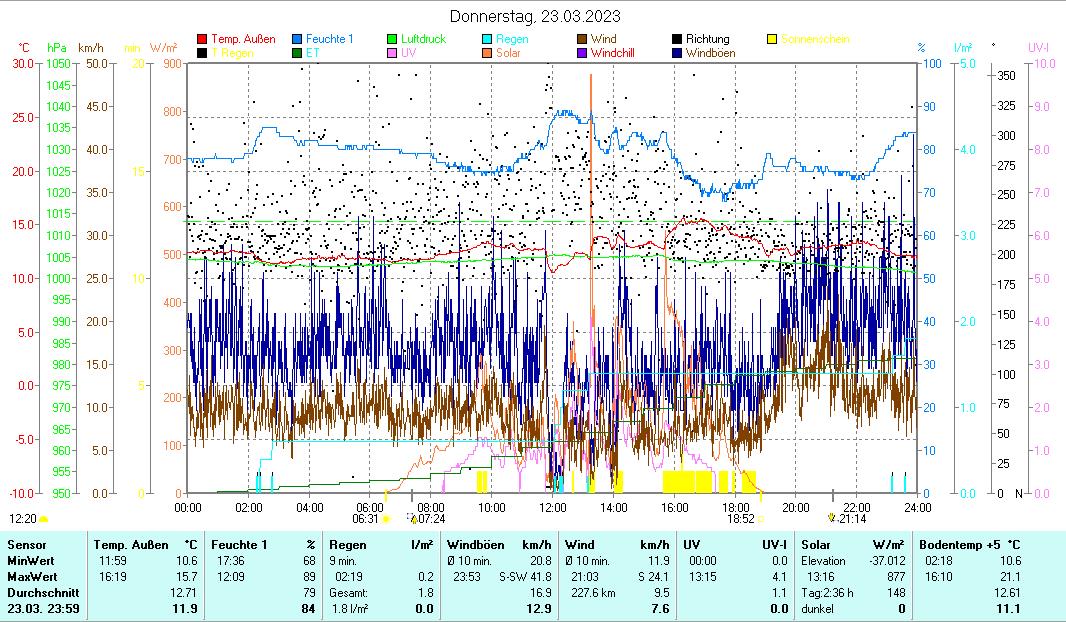Viewport: 1066px width, 622px height.
Task: Click the Luftdruck legend label
Action: coord(423,39)
